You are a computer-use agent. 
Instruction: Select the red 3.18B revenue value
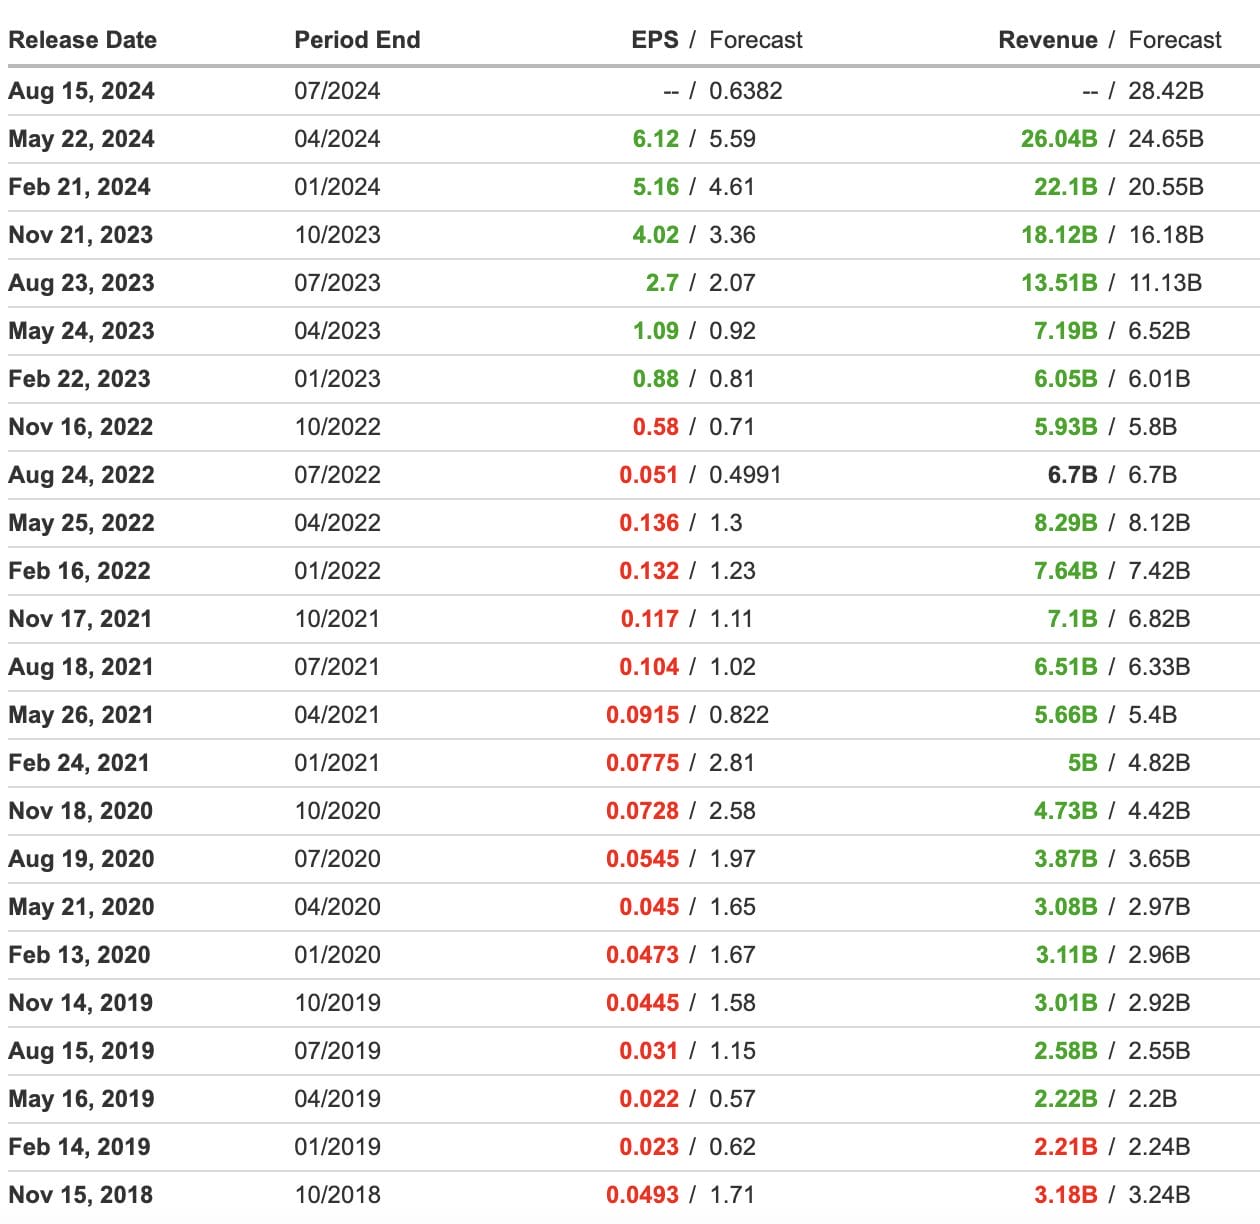[1066, 1195]
